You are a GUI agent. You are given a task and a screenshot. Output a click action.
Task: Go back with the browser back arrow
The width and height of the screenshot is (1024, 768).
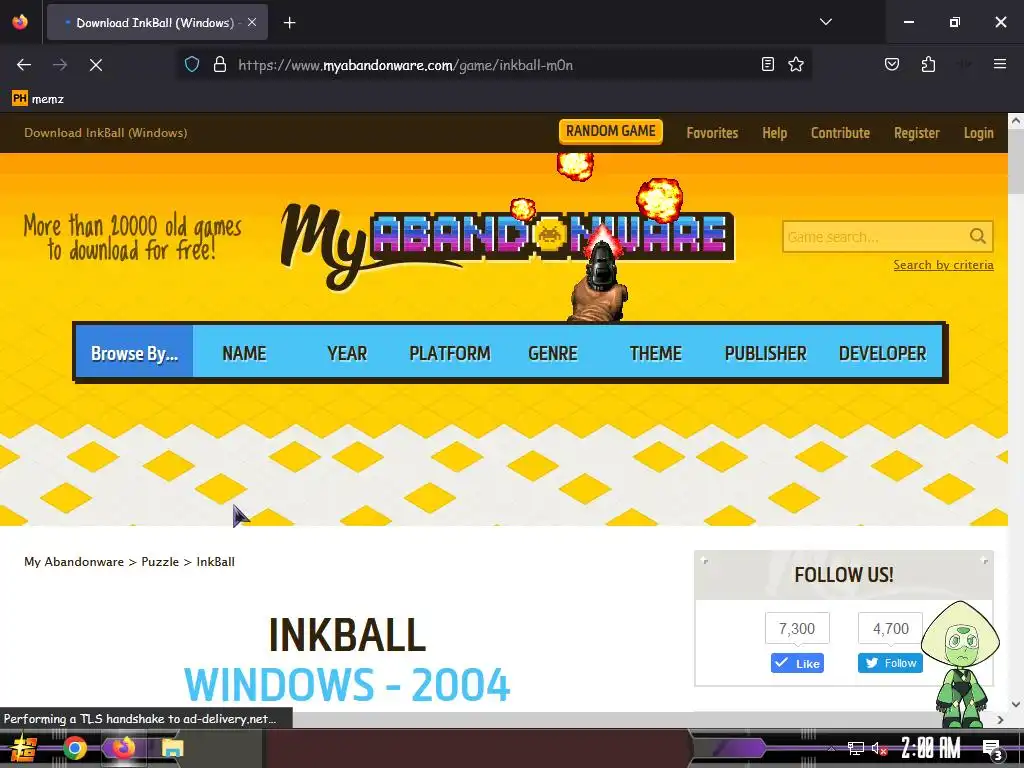(x=24, y=65)
